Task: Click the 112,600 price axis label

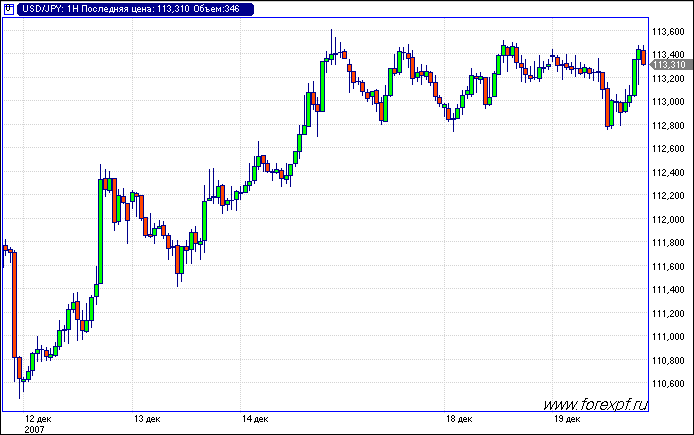Action: [x=670, y=149]
